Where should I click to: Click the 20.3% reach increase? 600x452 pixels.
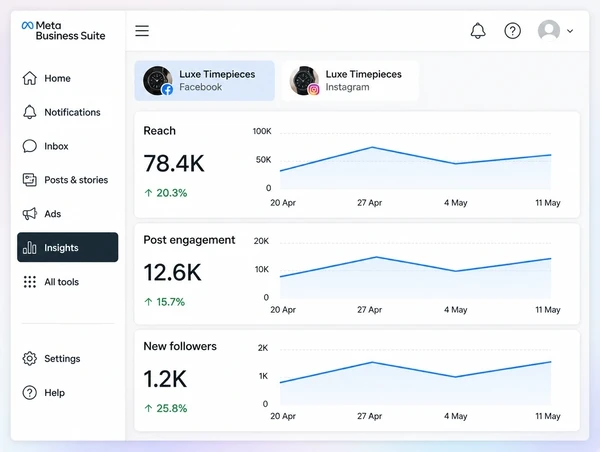(x=166, y=193)
